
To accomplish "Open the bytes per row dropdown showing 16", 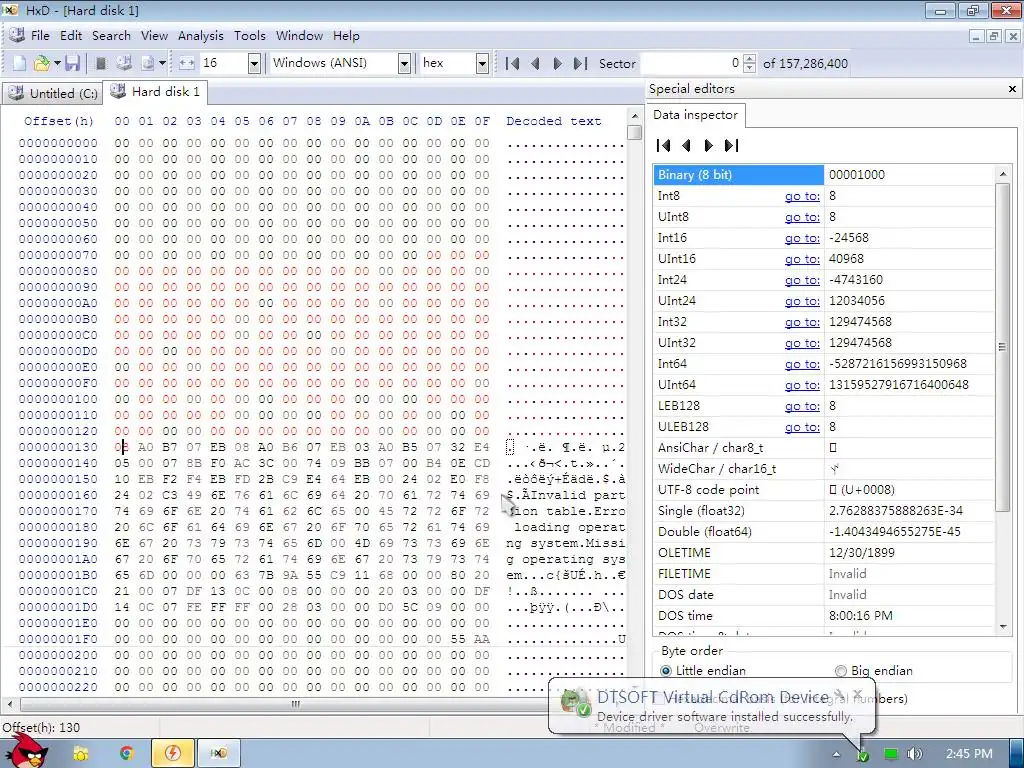I will [254, 63].
